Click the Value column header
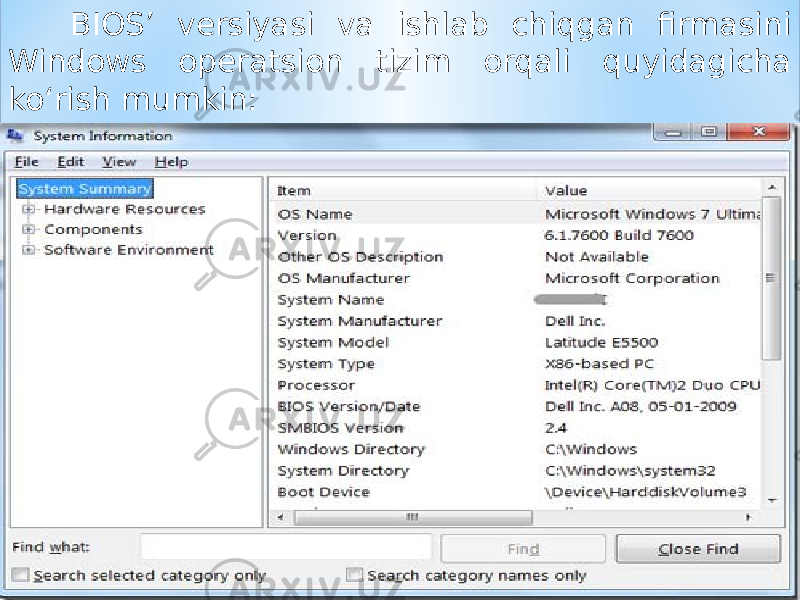The width and height of the screenshot is (800, 600). (x=649, y=191)
